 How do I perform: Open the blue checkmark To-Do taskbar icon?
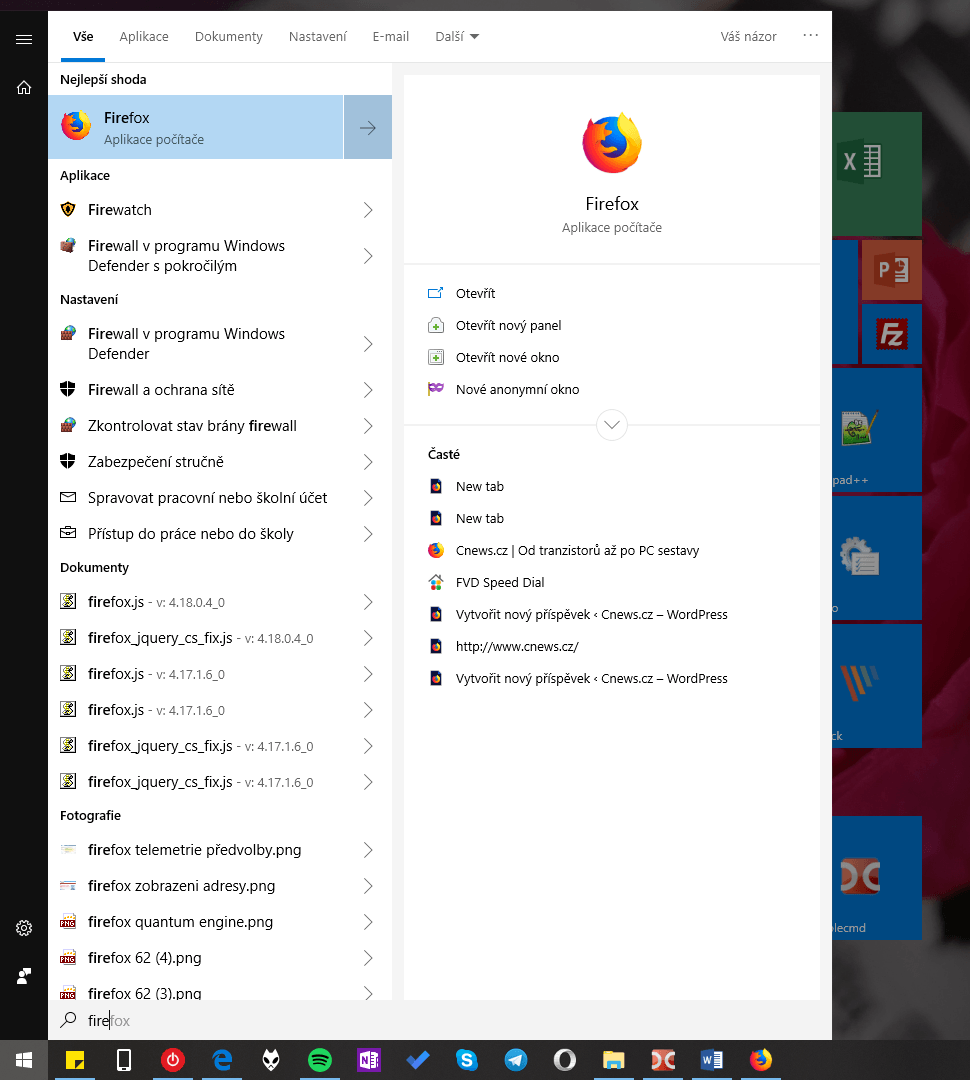417,1060
